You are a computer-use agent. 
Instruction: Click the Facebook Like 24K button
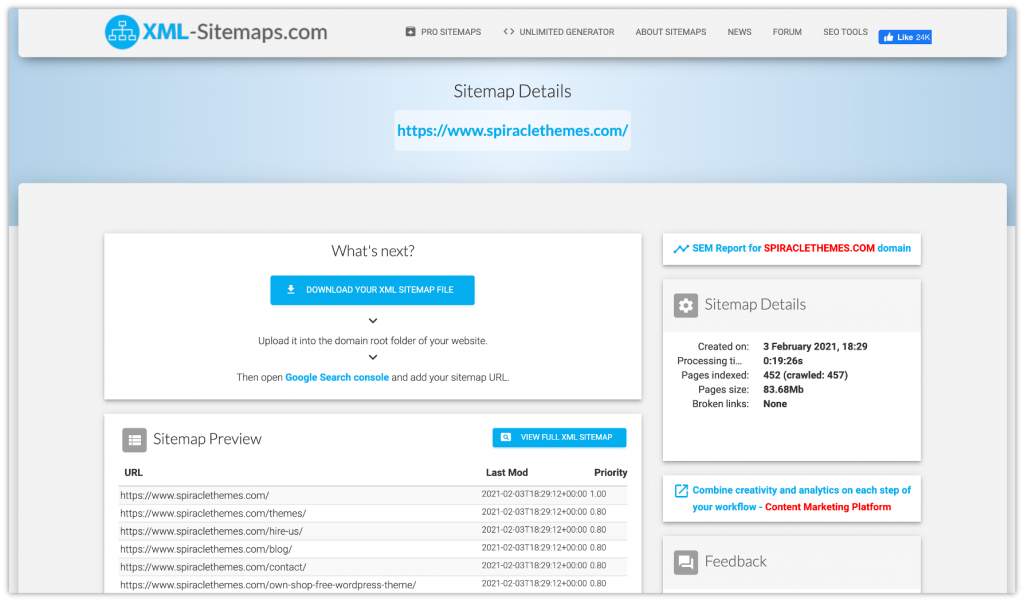(x=904, y=36)
